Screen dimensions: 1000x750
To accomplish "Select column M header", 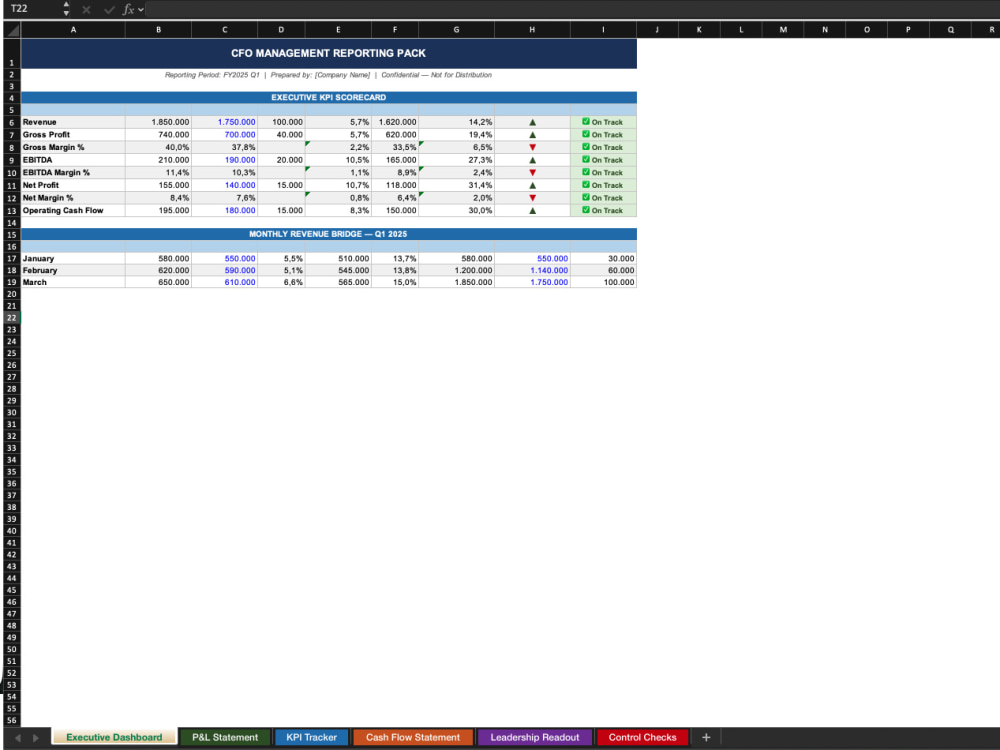I will click(783, 29).
